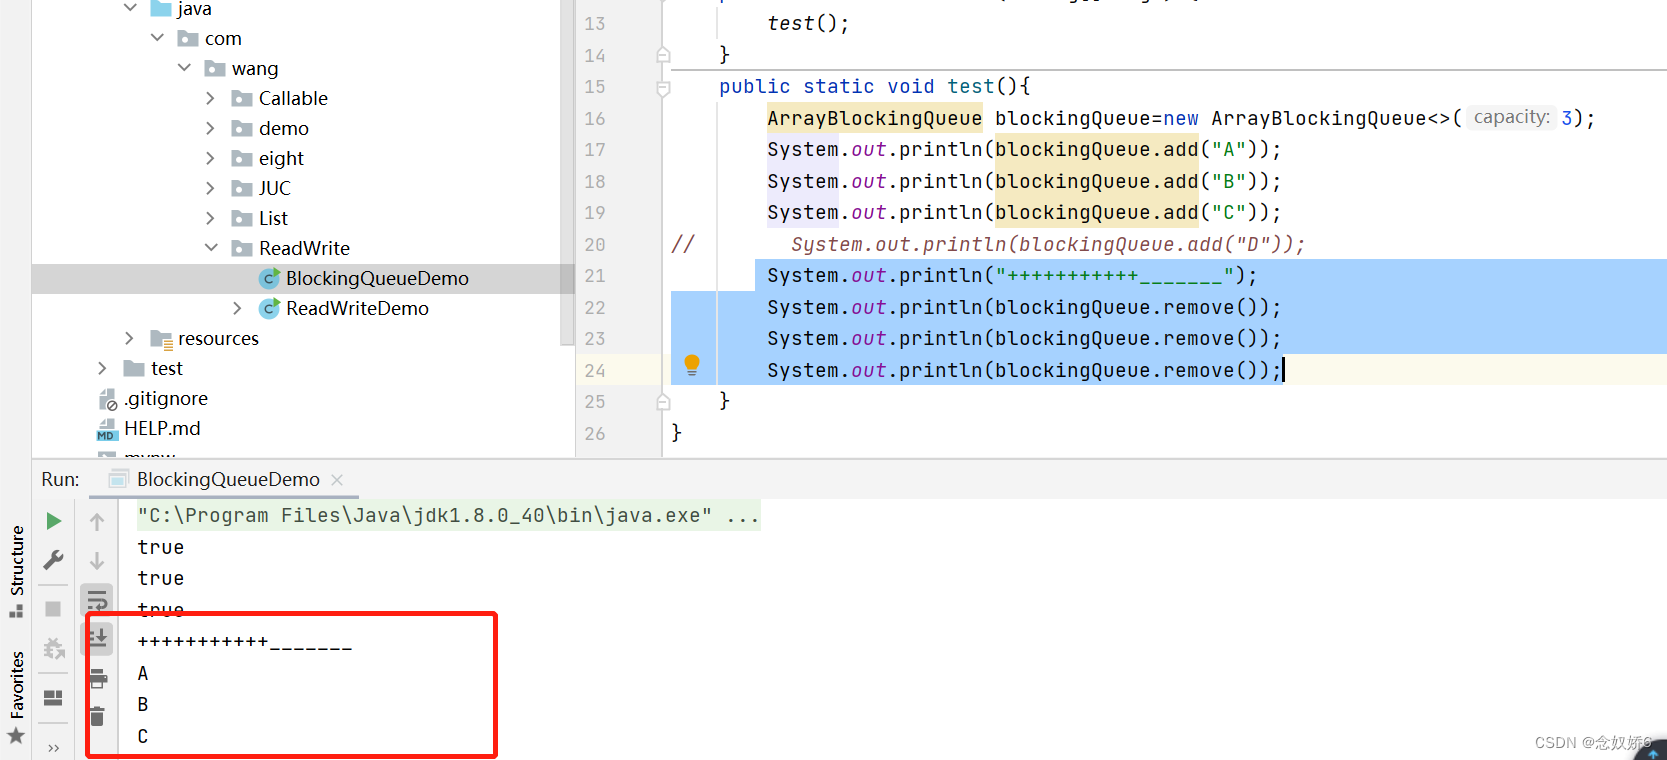Click the restore layout icon
1667x760 pixels.
tap(53, 697)
